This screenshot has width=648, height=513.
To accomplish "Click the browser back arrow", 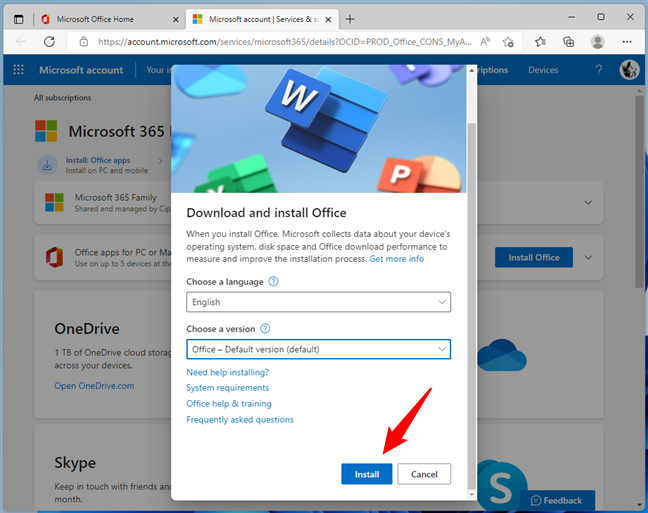I will coord(21,41).
